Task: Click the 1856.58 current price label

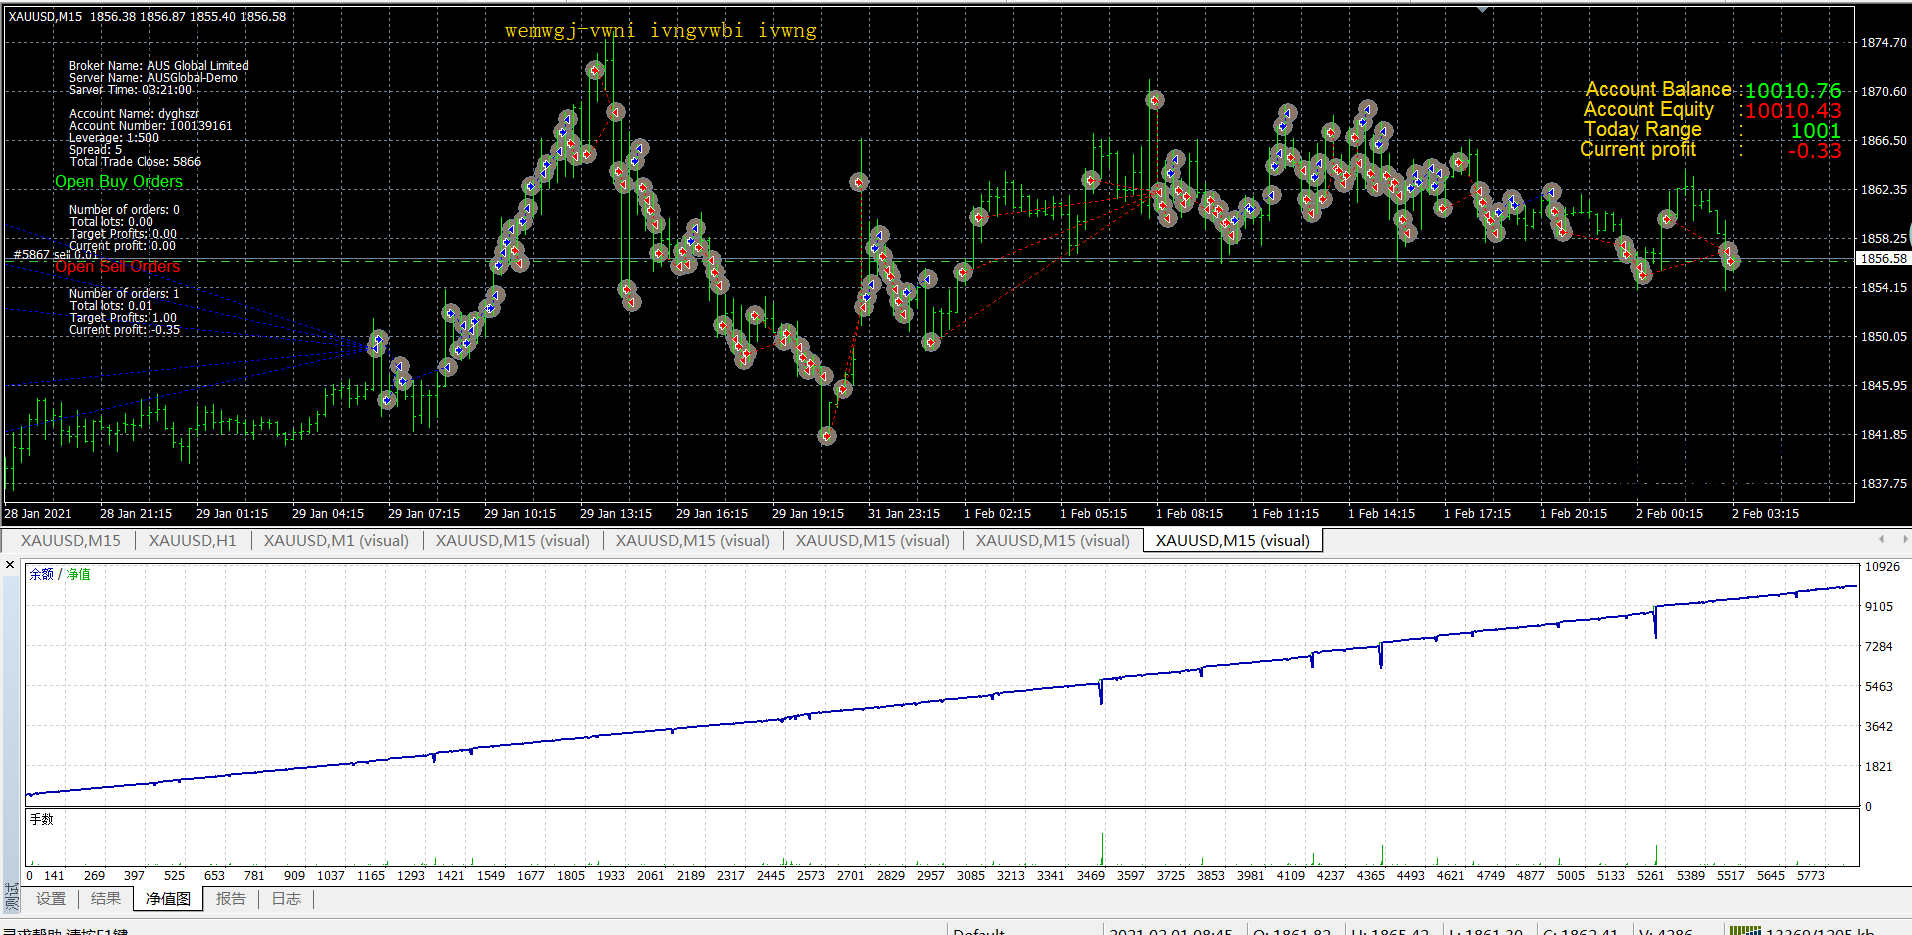Action: (x=1883, y=258)
